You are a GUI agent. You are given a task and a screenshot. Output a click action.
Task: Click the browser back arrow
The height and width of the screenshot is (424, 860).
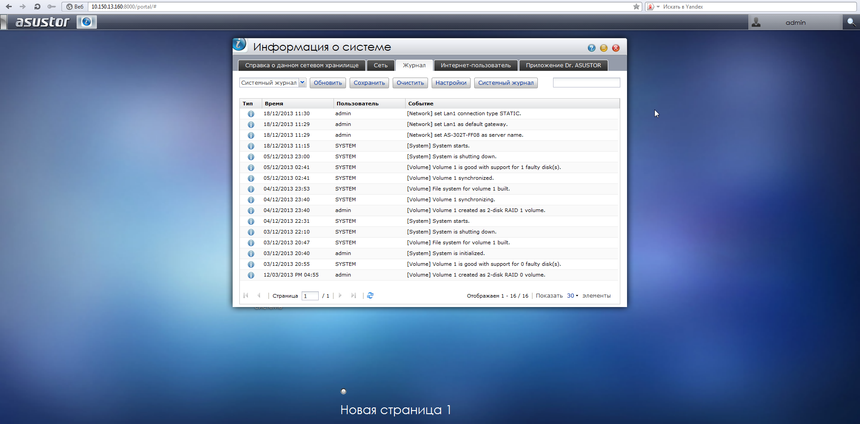pyautogui.click(x=8, y=6)
